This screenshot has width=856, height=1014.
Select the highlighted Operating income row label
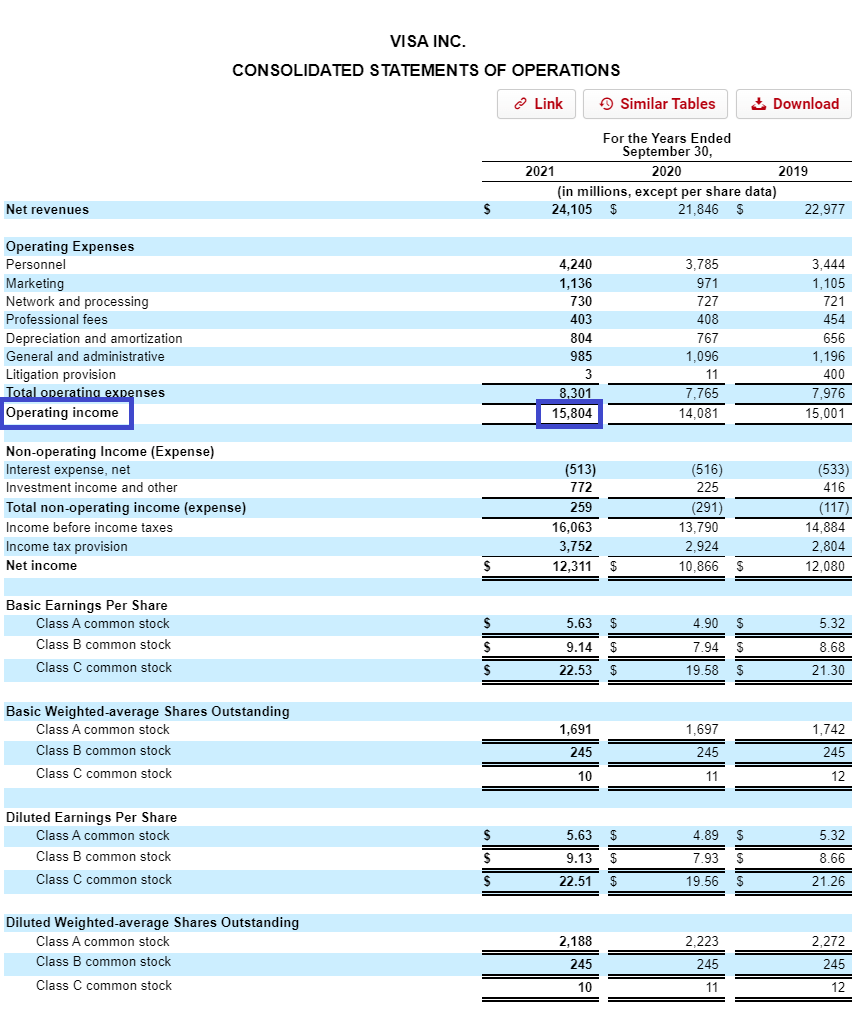pos(63,413)
